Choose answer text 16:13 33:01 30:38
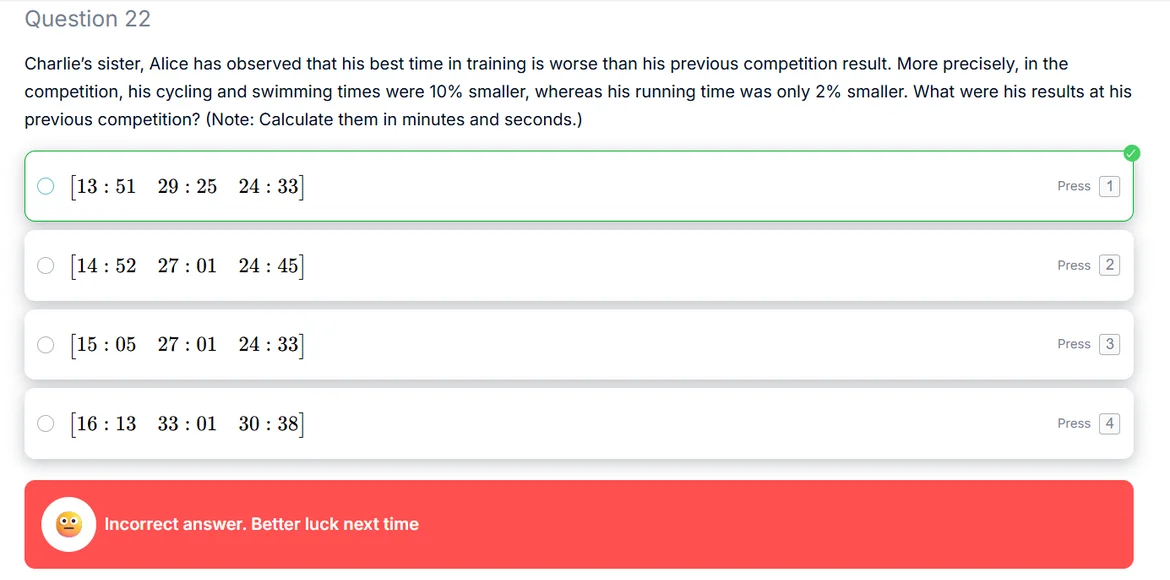This screenshot has width=1170, height=580. 187,423
